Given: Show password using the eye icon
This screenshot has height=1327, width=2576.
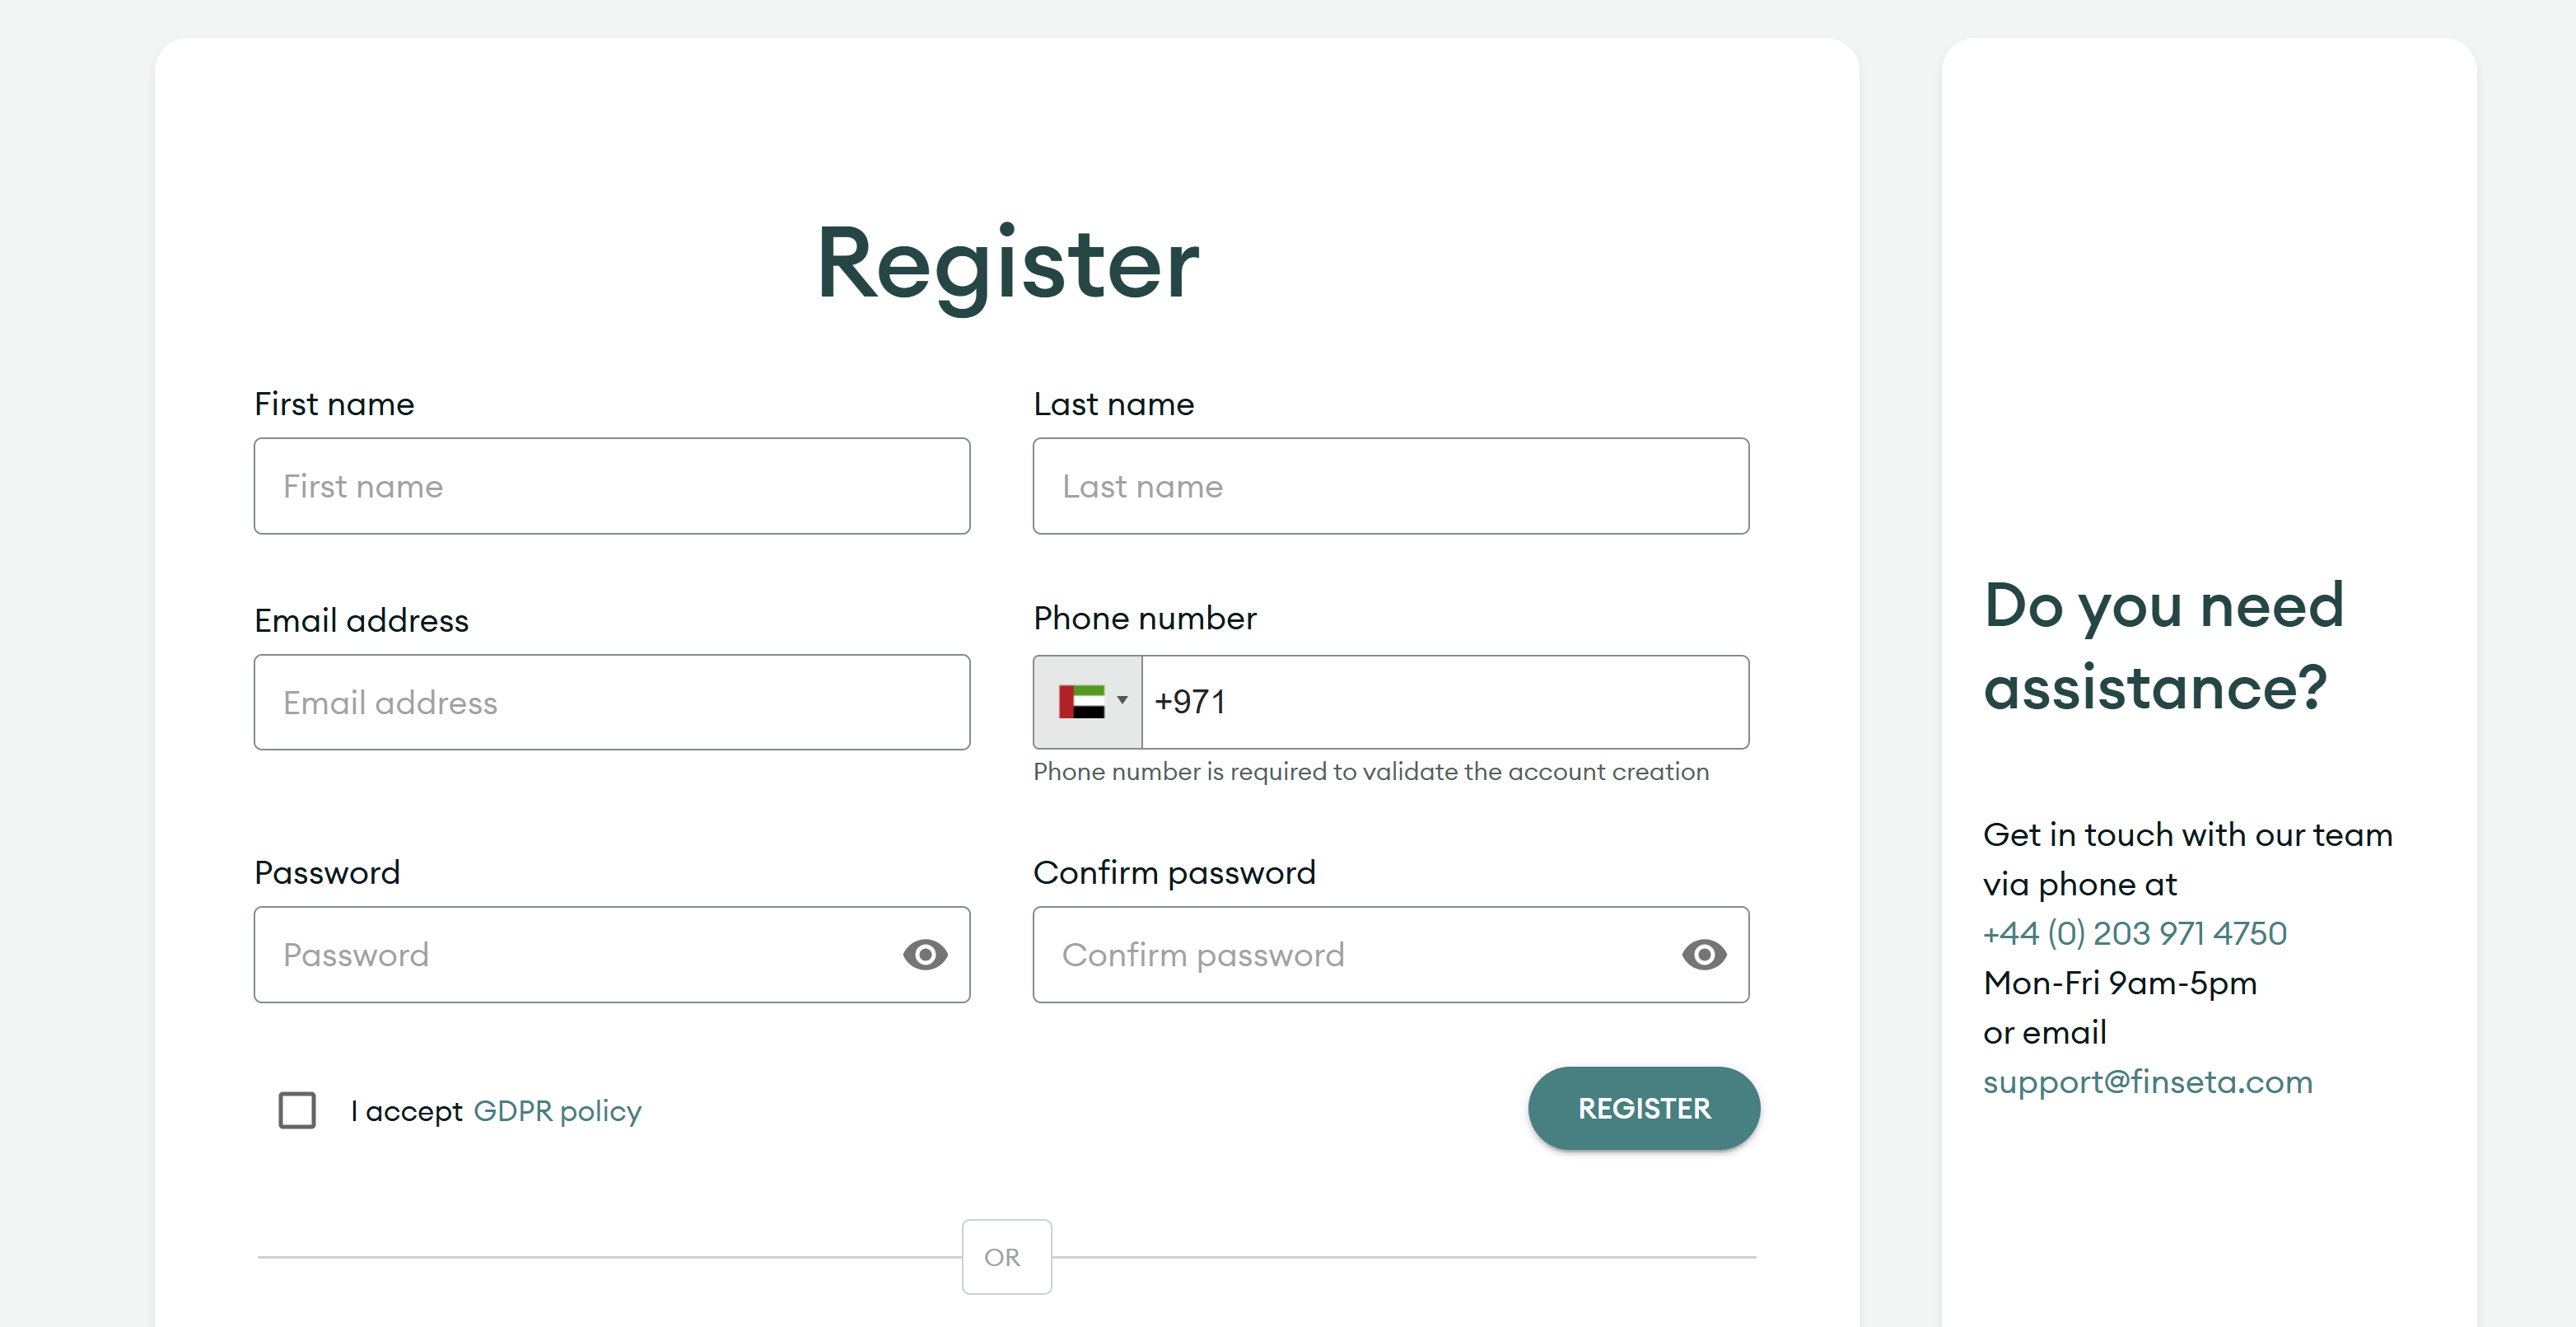Looking at the screenshot, I should pyautogui.click(x=925, y=955).
